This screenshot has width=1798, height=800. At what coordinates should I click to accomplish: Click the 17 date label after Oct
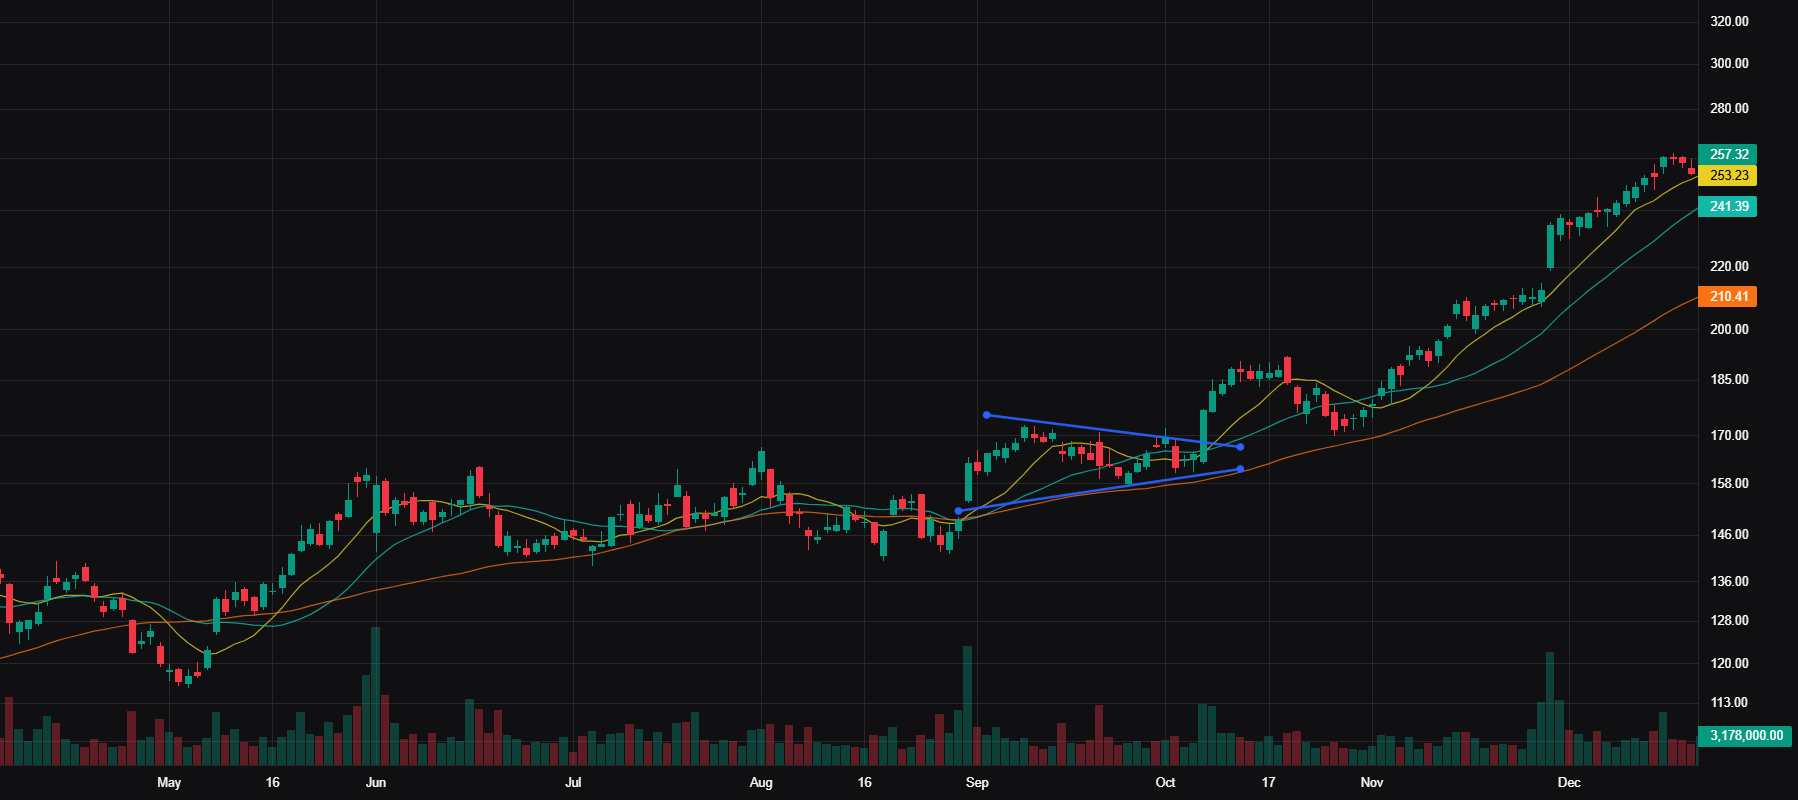[1268, 782]
